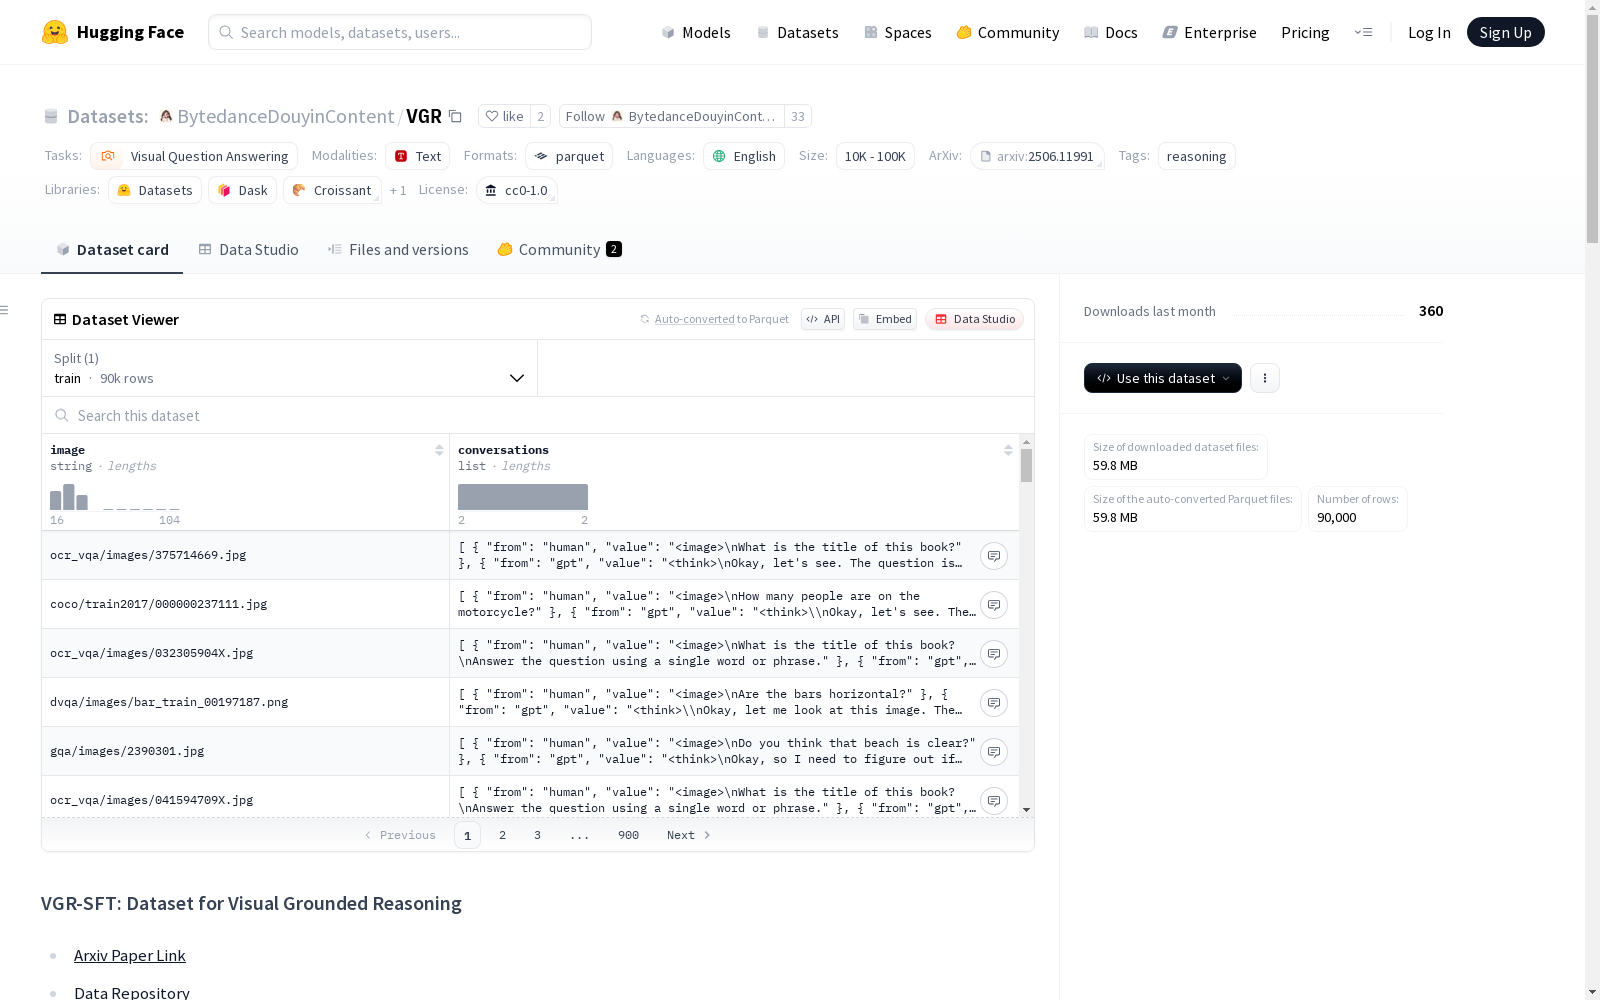
Task: Open Data Studio from viewer header
Action: 975,319
